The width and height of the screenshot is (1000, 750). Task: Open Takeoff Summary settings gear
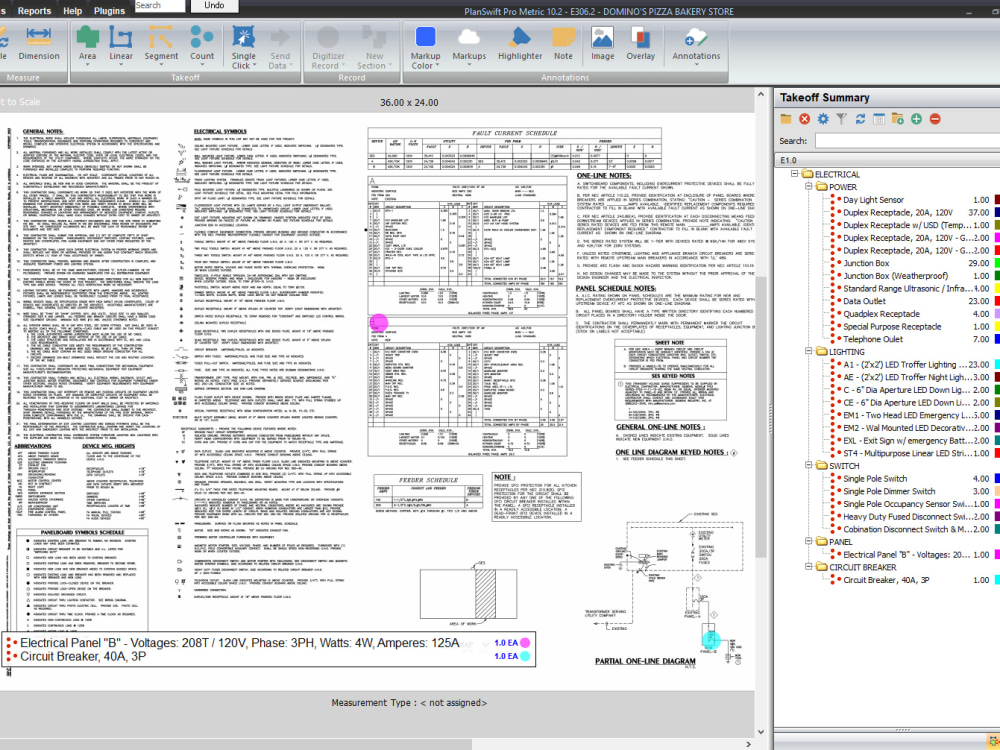[823, 119]
